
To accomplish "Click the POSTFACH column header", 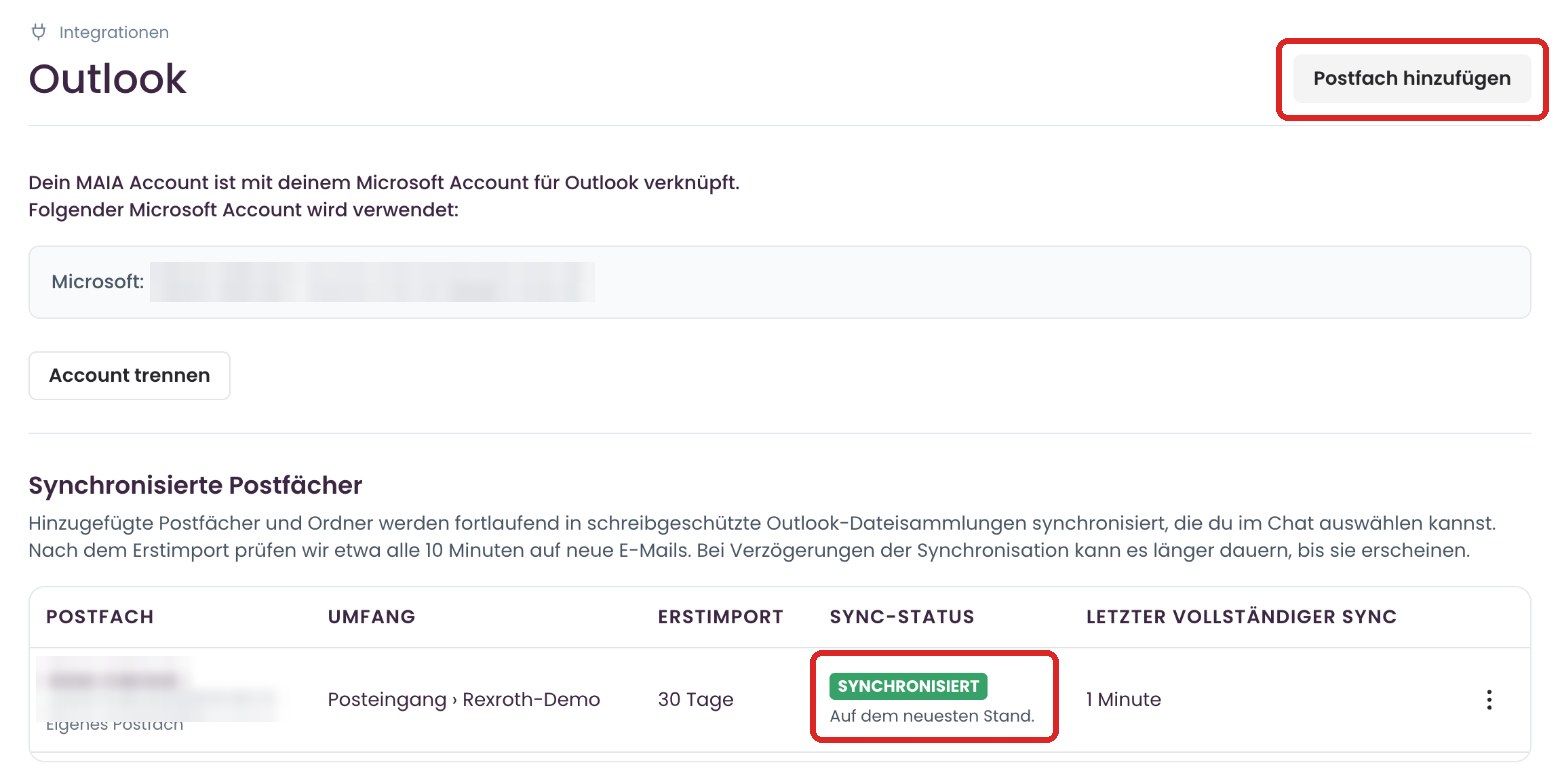I will click(x=100, y=617).
